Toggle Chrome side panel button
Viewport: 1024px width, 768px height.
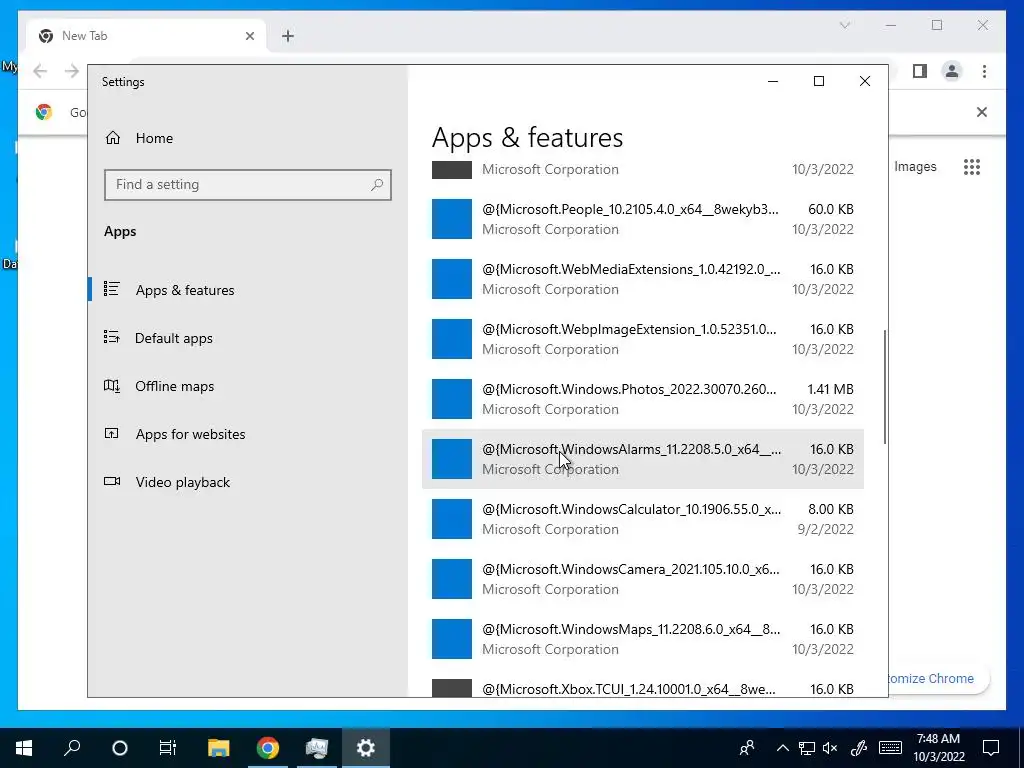[920, 71]
